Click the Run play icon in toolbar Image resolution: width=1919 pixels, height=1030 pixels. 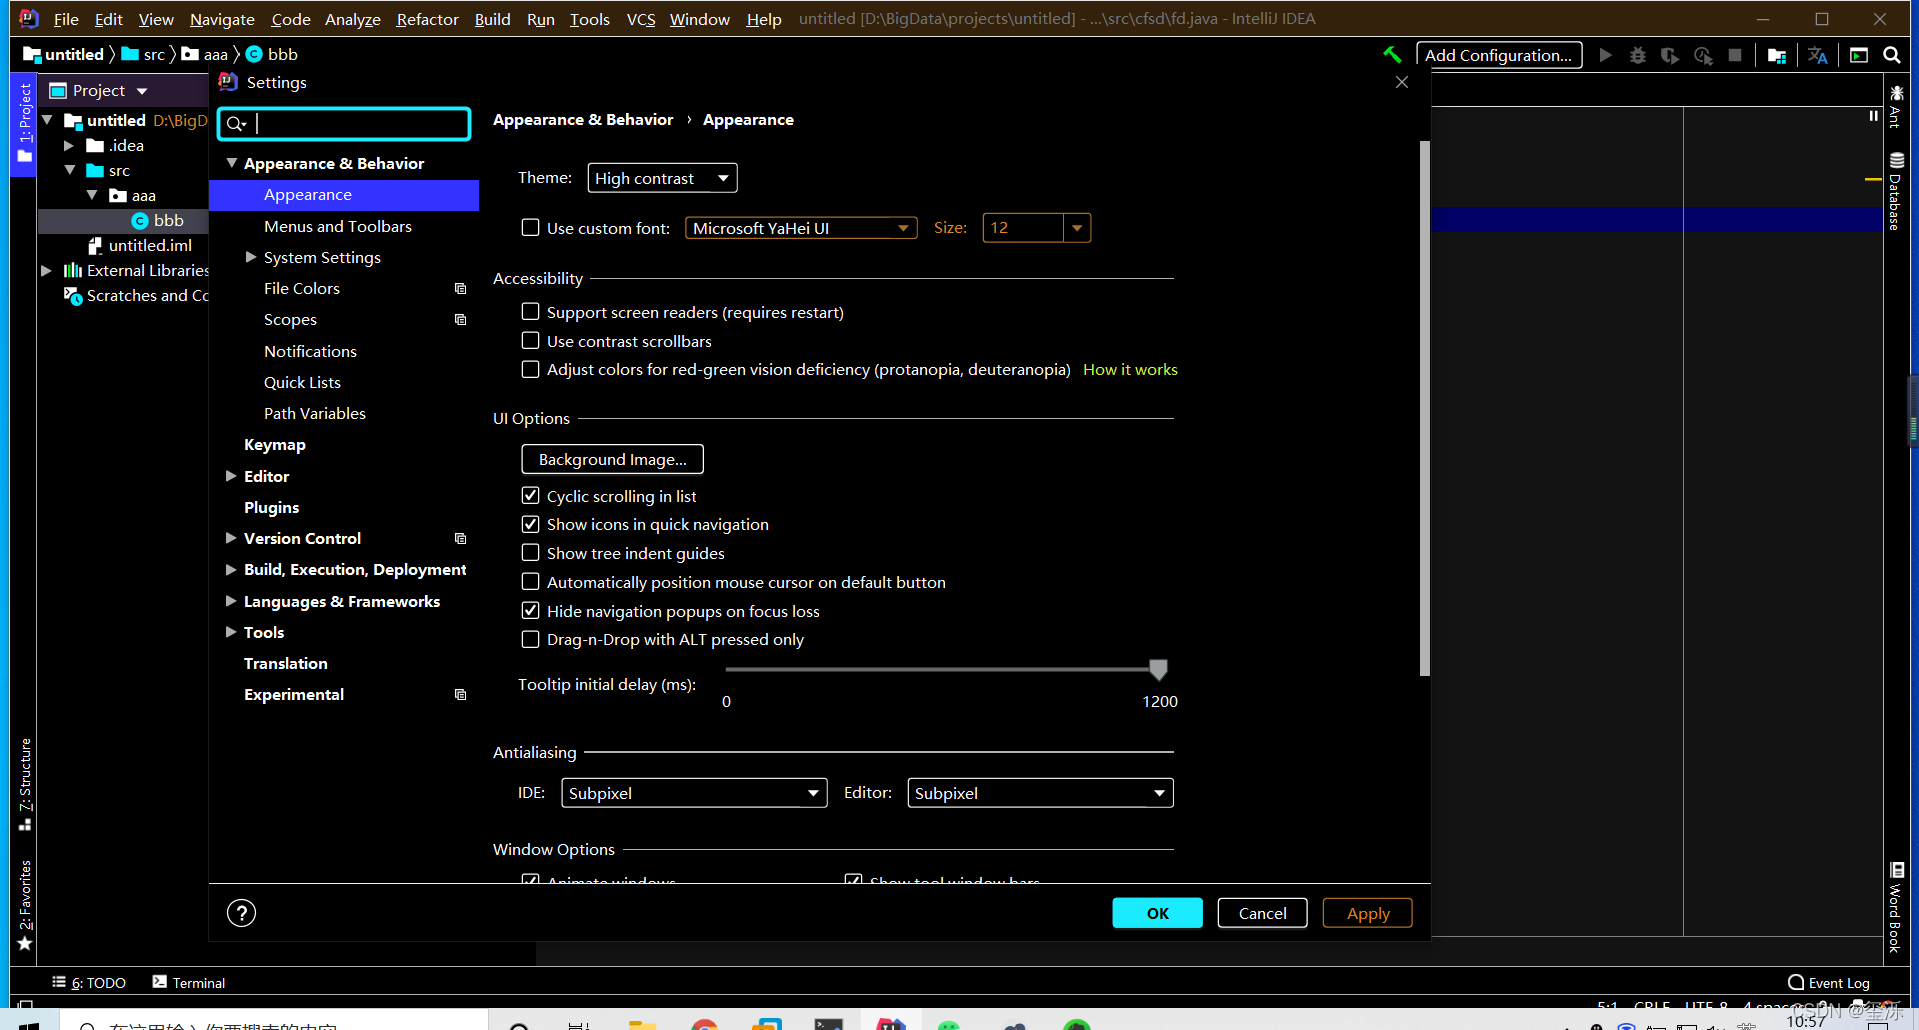(x=1605, y=55)
